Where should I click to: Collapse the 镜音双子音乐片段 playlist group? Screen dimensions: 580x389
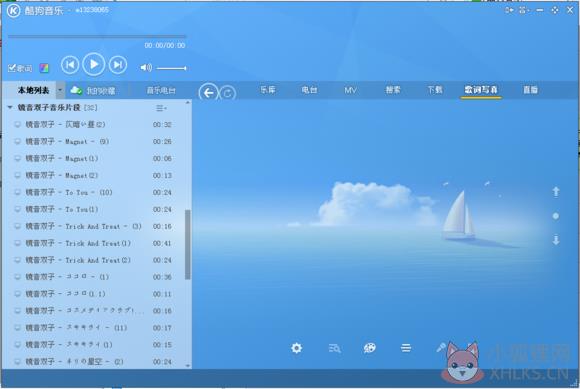pyautogui.click(x=10, y=107)
